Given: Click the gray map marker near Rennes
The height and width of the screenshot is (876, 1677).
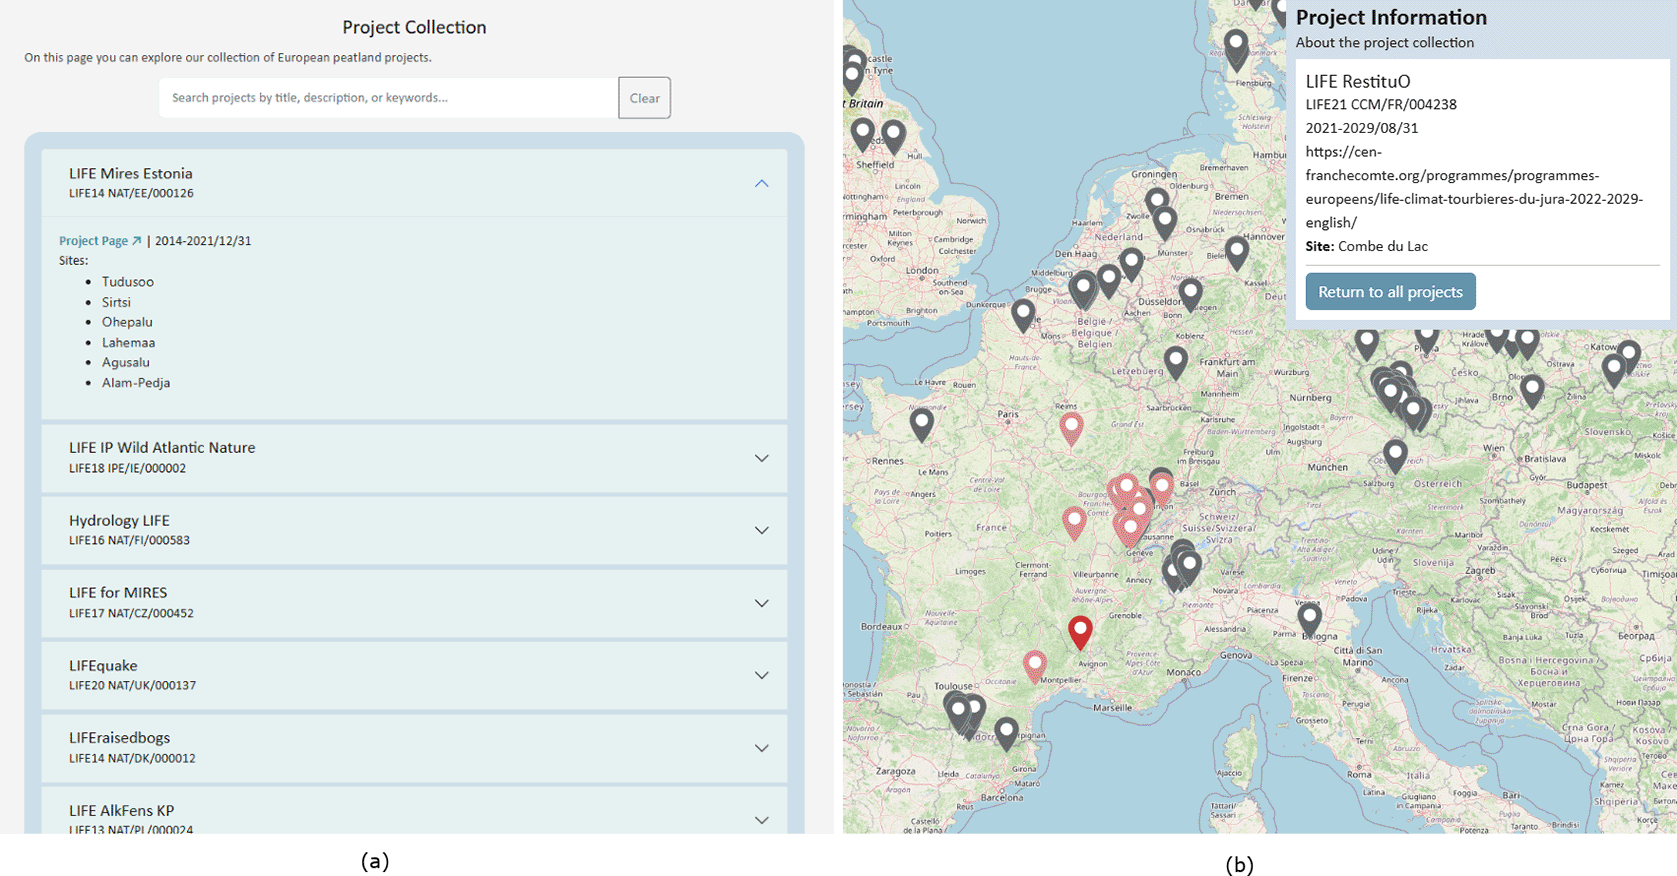Looking at the screenshot, I should coord(922,423).
